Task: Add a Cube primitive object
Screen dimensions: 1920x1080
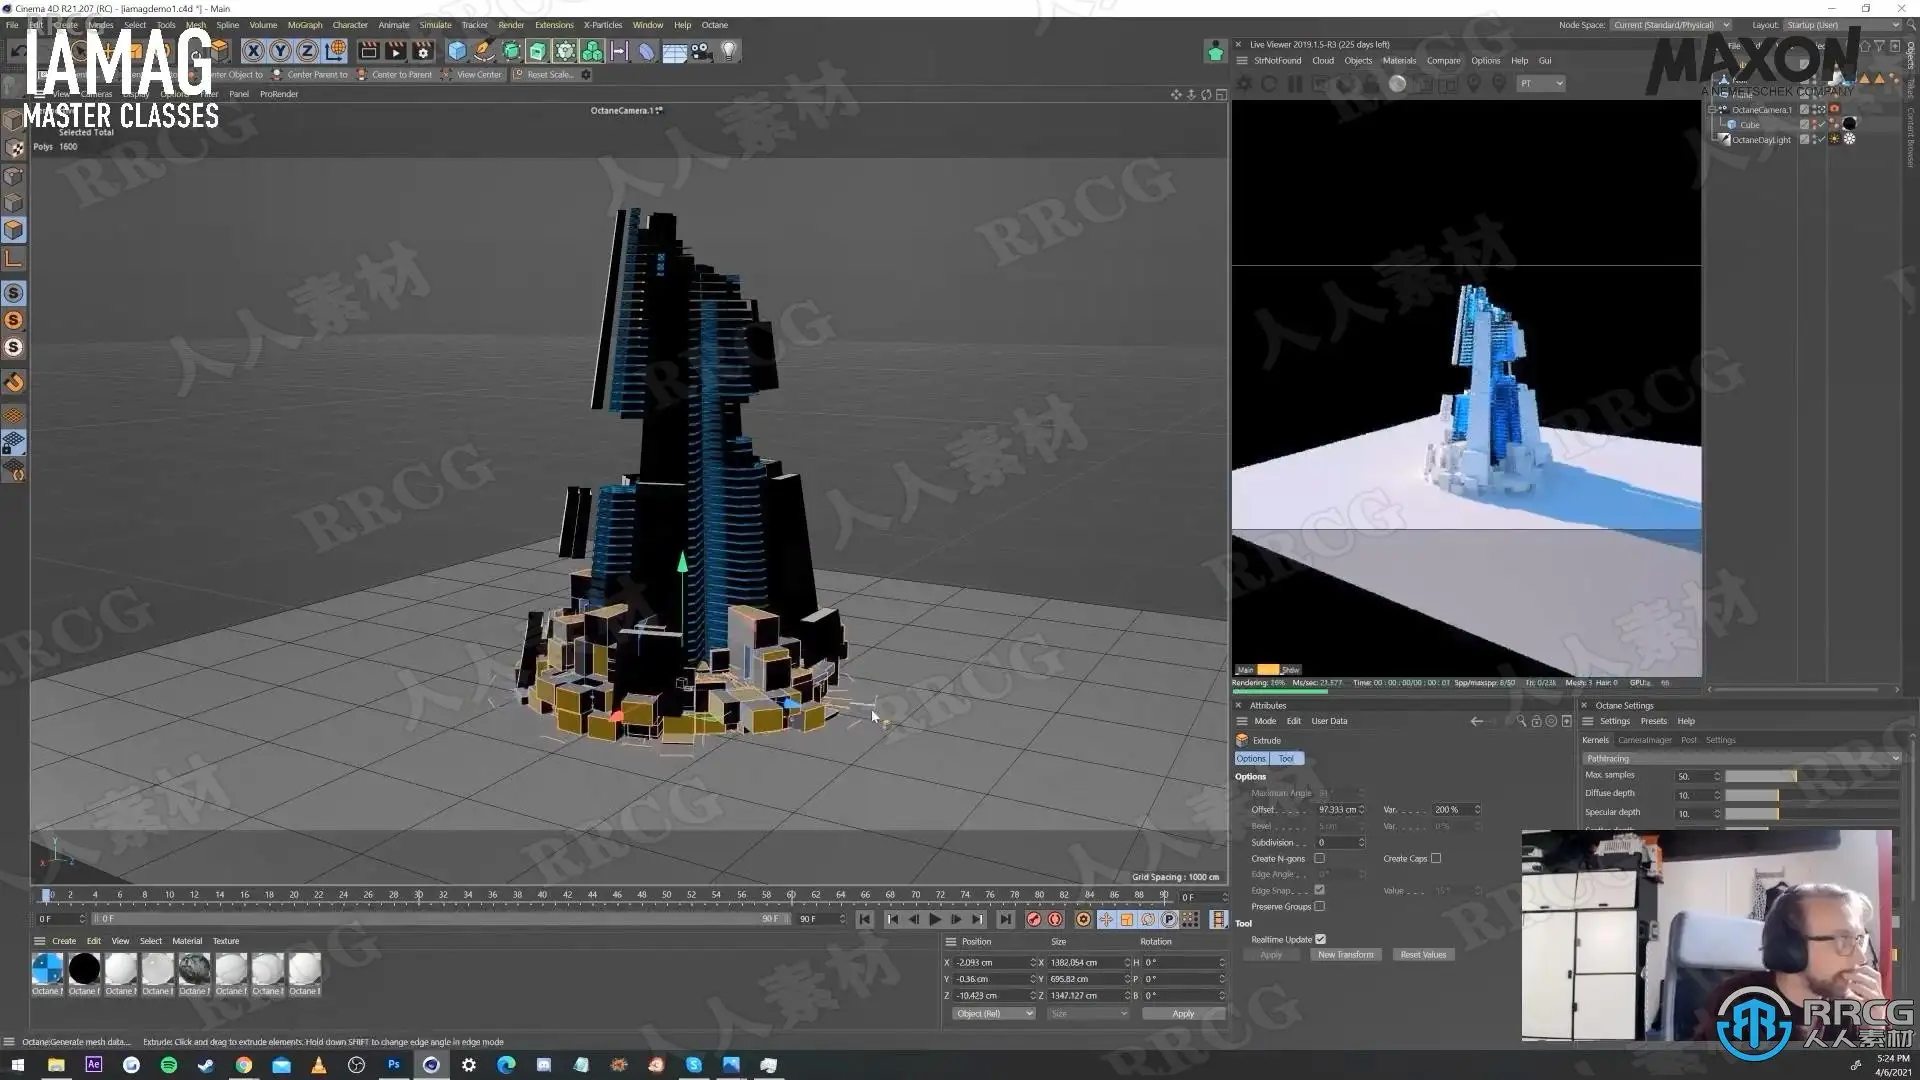Action: tap(457, 51)
